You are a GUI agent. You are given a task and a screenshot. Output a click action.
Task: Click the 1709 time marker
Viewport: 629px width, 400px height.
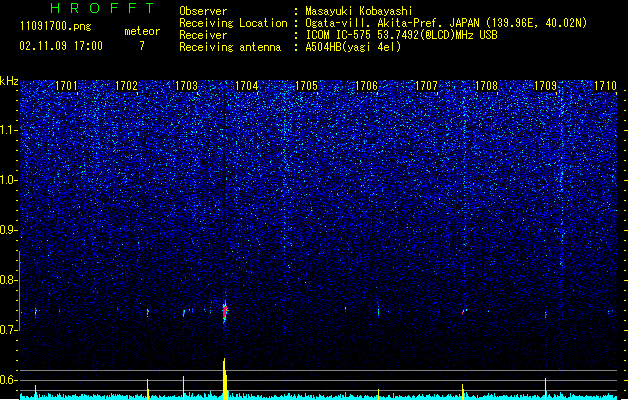[546, 86]
